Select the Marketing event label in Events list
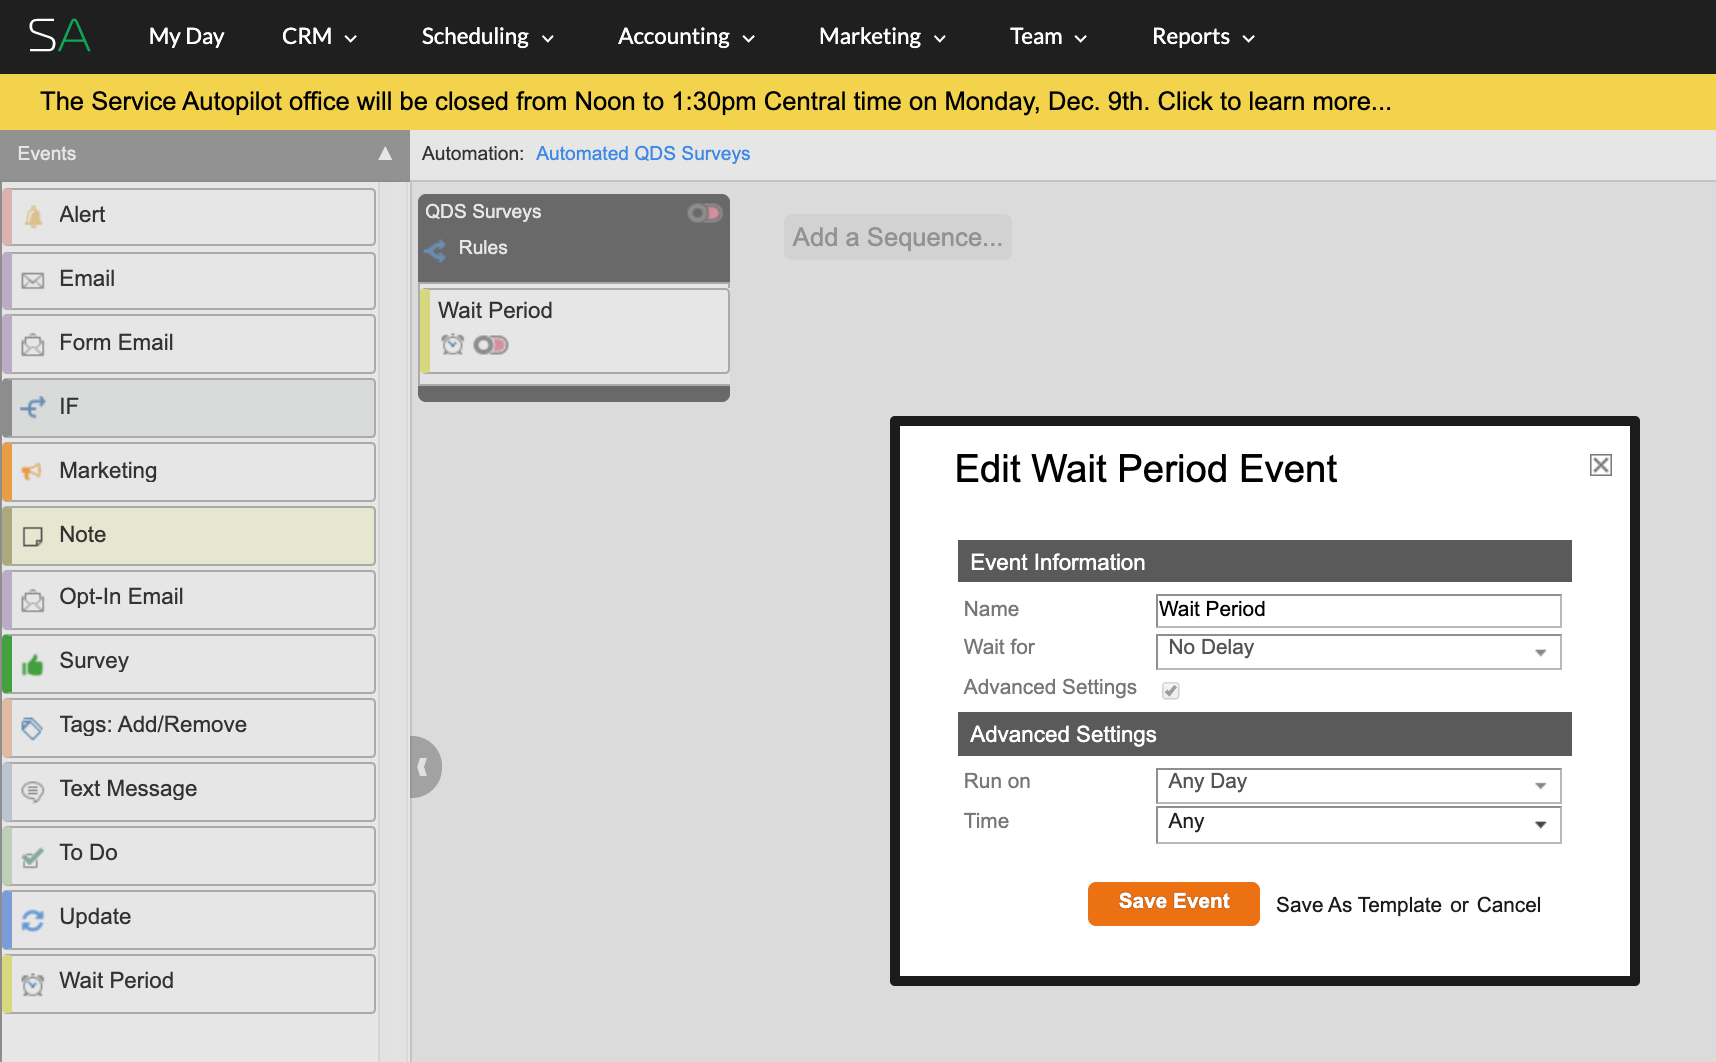This screenshot has height=1062, width=1716. point(108,471)
